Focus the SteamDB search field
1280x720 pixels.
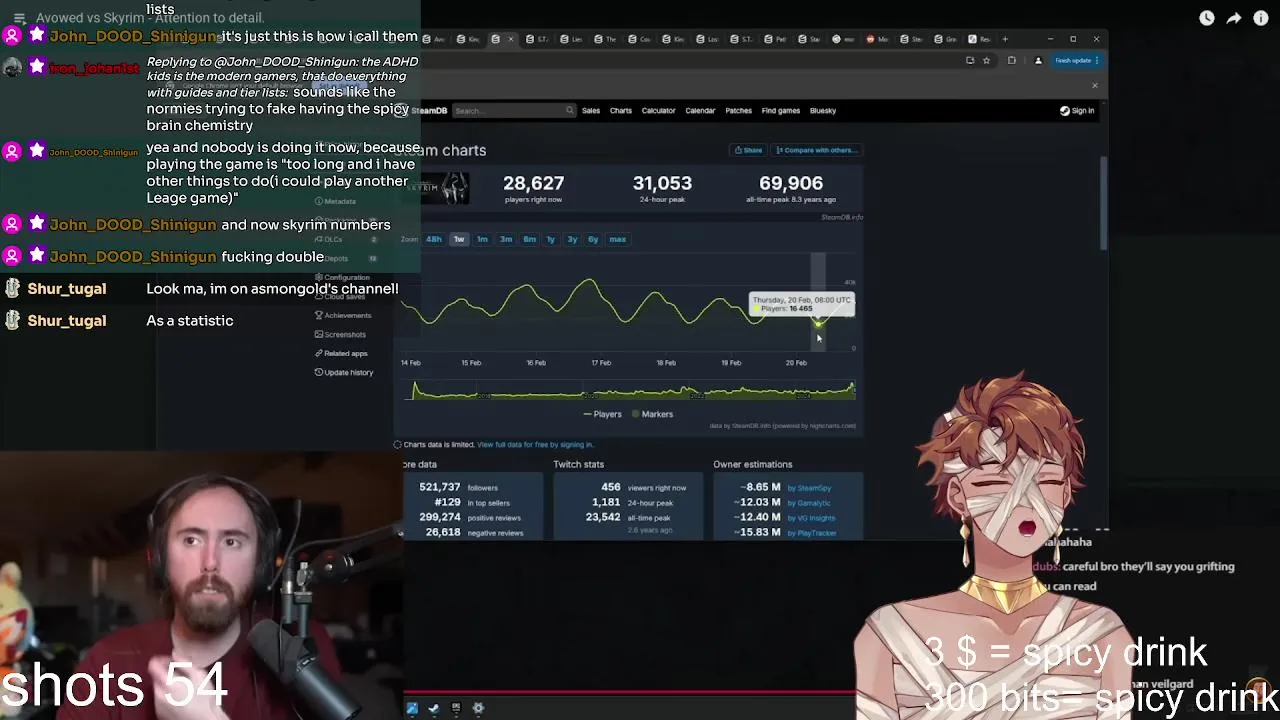(512, 110)
